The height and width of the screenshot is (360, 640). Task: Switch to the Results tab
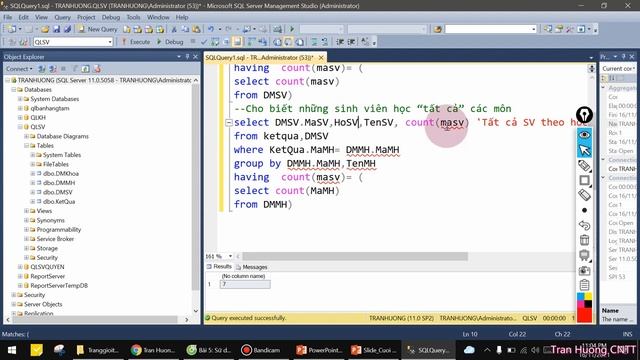click(x=219, y=267)
